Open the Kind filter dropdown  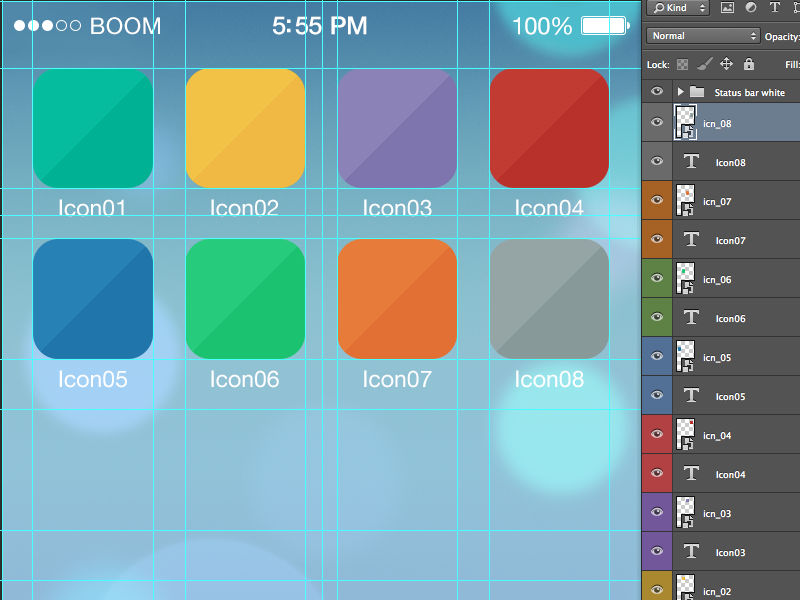tap(678, 8)
